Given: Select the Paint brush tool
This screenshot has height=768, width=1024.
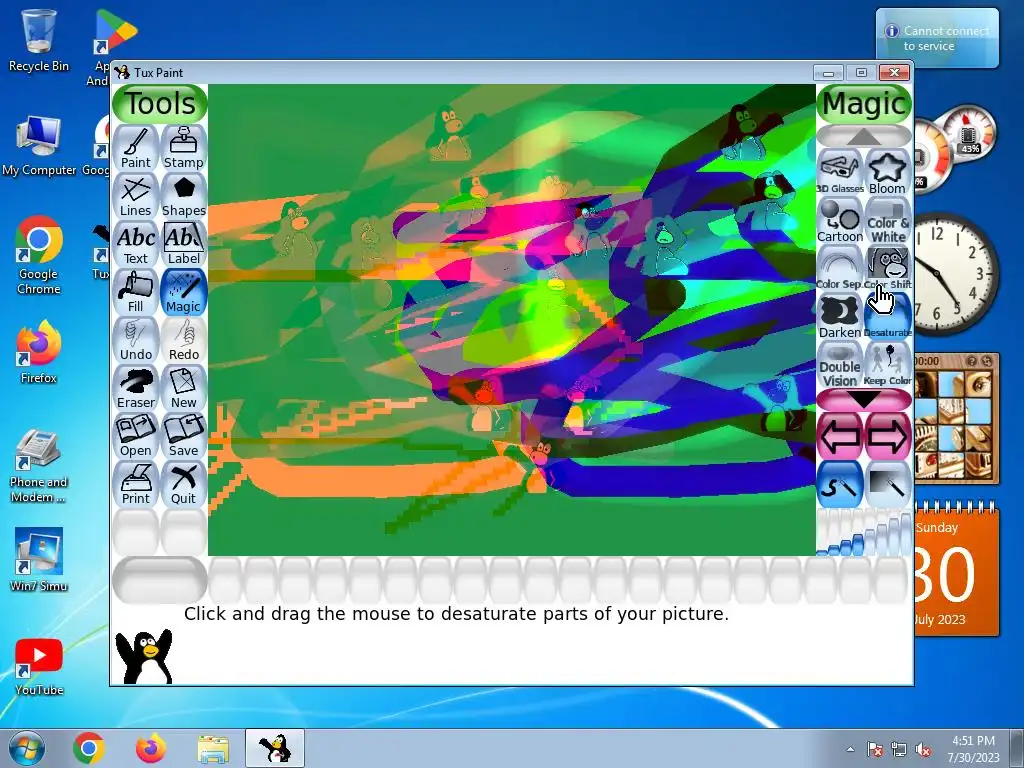Looking at the screenshot, I should pyautogui.click(x=136, y=148).
